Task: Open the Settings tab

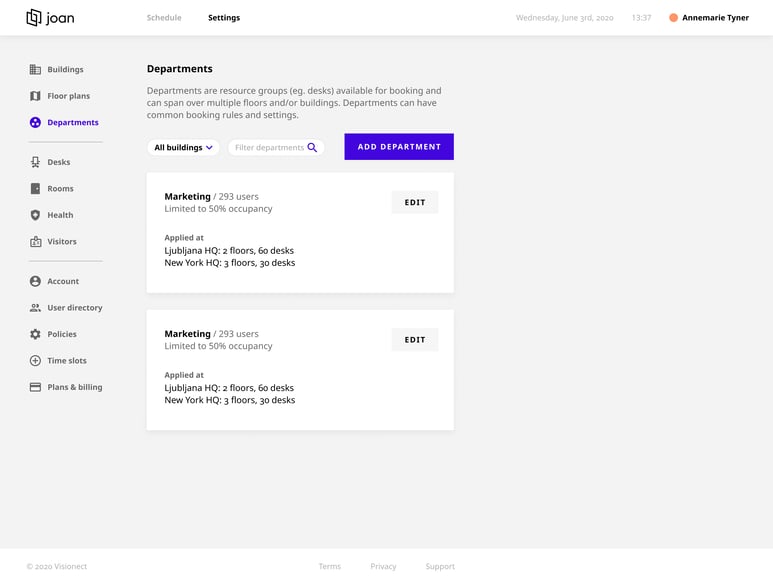Action: pyautogui.click(x=224, y=18)
